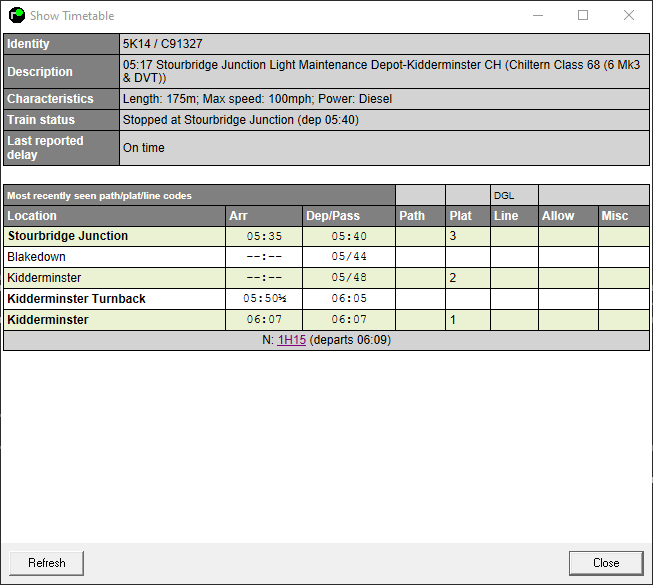Click the train status text field
The height and width of the screenshot is (585, 653).
240,120
